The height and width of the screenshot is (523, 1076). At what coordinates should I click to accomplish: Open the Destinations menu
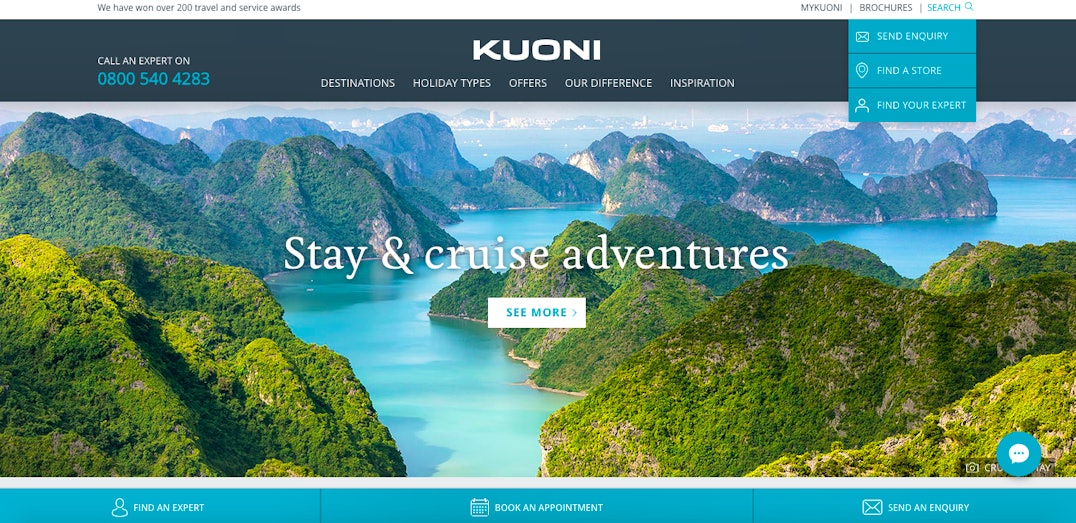coord(358,83)
